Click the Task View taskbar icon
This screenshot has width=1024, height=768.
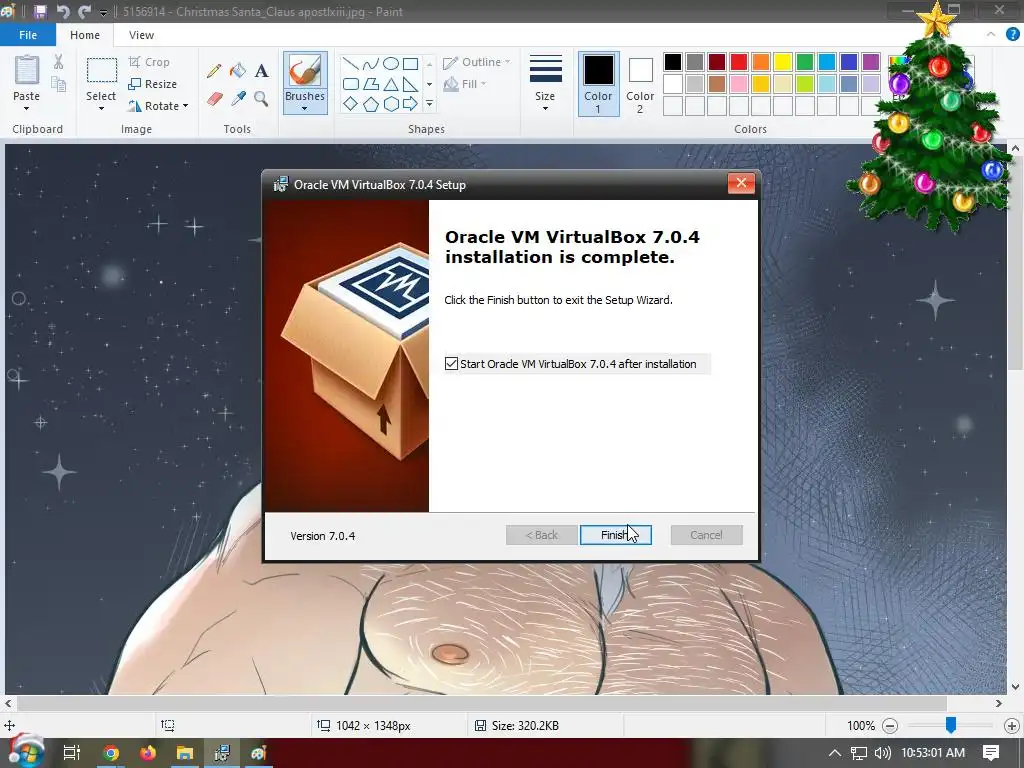72,753
